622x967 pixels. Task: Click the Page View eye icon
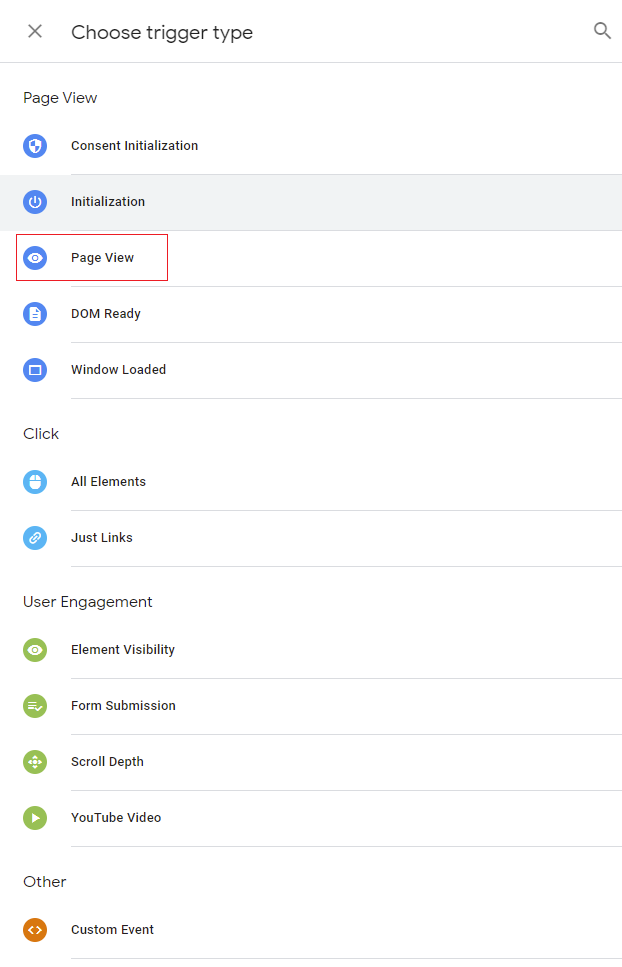tap(35, 258)
